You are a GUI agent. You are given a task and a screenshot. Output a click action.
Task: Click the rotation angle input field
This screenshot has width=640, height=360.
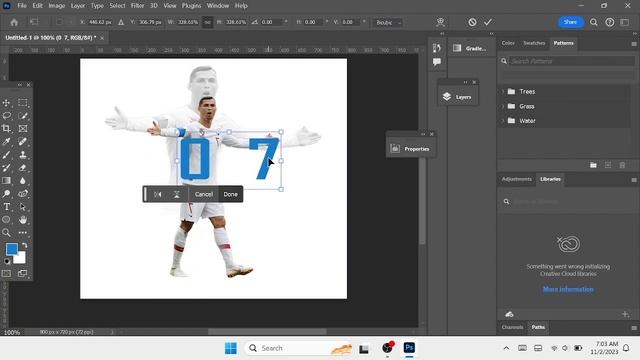coord(271,22)
